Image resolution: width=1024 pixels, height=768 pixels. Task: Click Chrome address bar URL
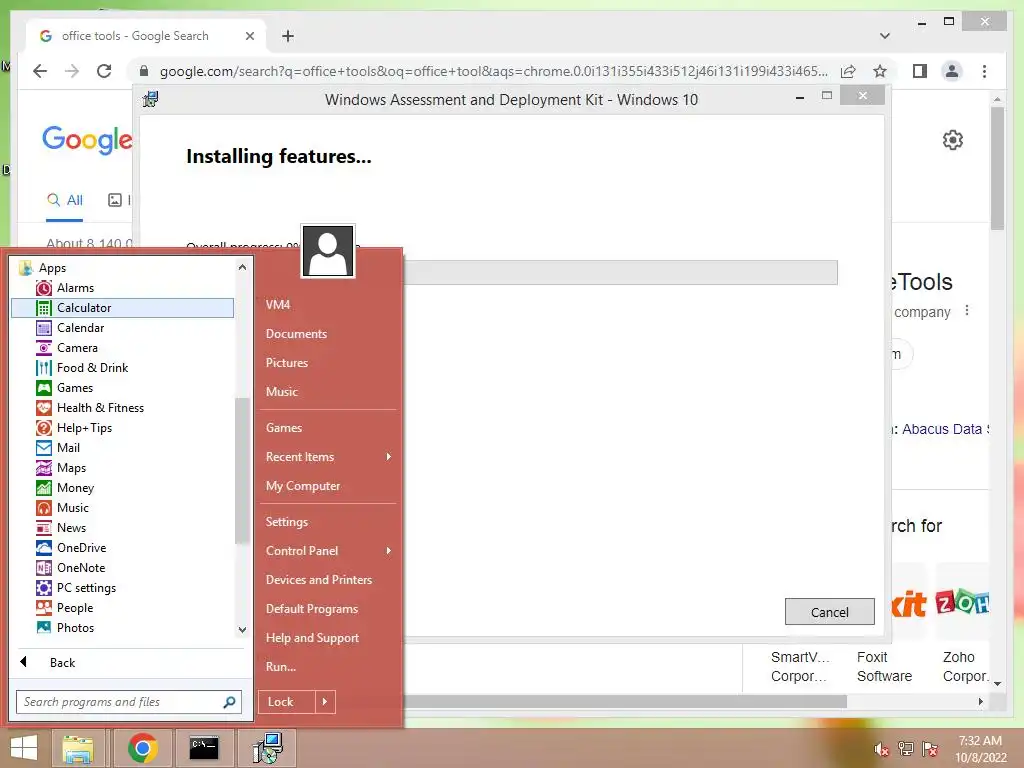coord(494,71)
